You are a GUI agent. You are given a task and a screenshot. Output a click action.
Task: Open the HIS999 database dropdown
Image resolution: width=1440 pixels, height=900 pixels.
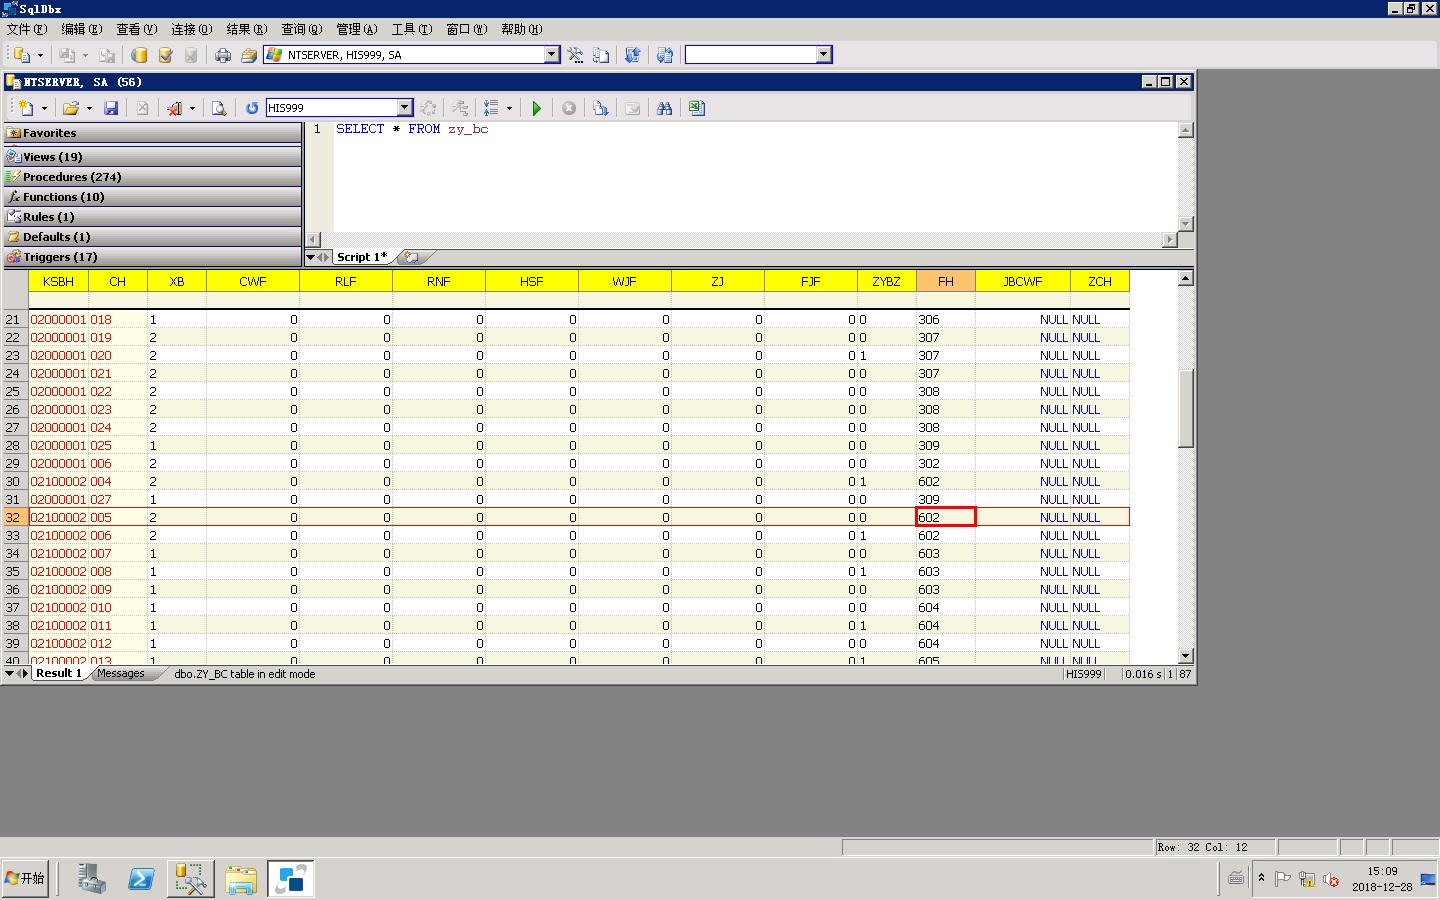coord(405,108)
